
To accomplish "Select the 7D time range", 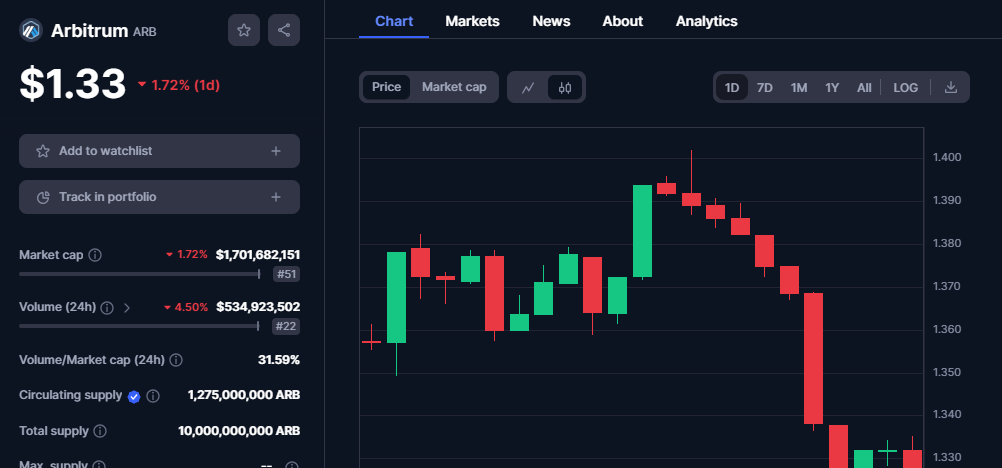I will (x=764, y=88).
